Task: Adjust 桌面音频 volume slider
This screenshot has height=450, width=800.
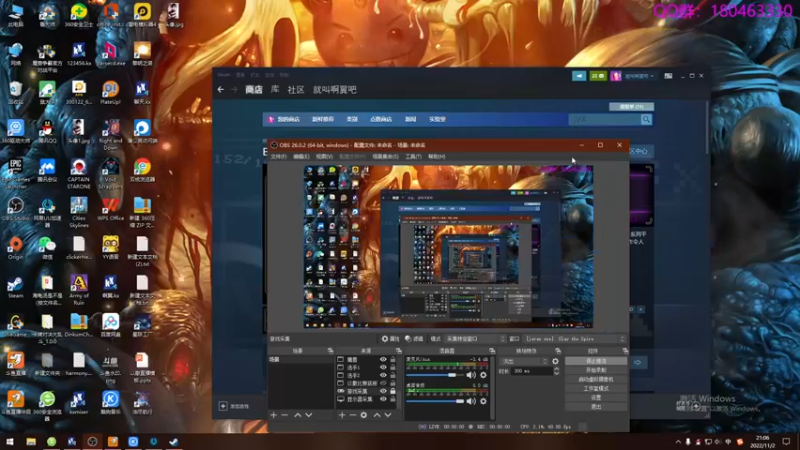Action: click(435, 402)
